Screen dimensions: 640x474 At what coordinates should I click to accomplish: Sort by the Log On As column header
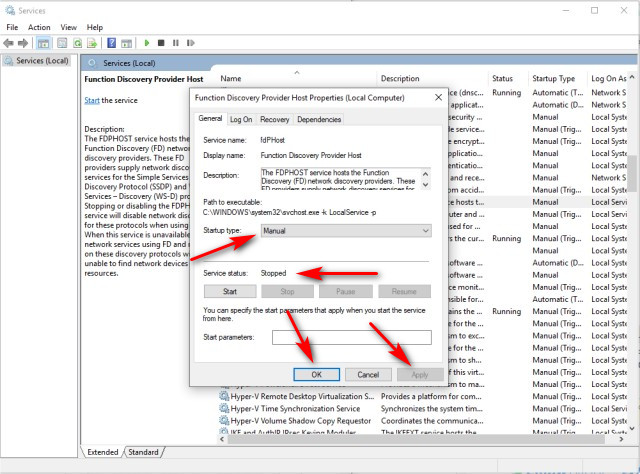(x=609, y=78)
